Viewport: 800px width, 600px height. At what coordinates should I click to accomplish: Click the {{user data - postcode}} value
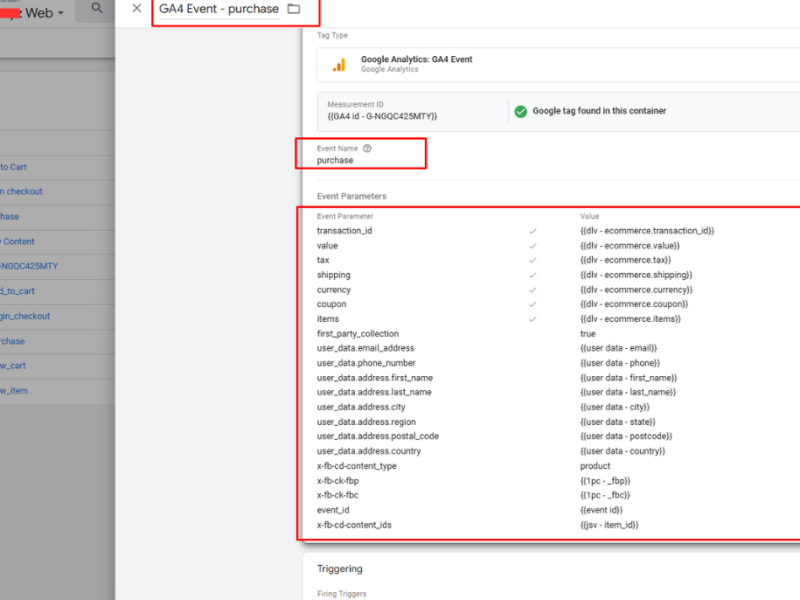[626, 436]
